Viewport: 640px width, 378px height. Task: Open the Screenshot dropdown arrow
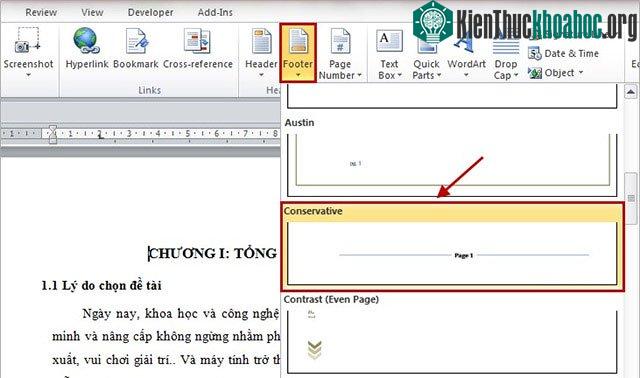point(28,75)
